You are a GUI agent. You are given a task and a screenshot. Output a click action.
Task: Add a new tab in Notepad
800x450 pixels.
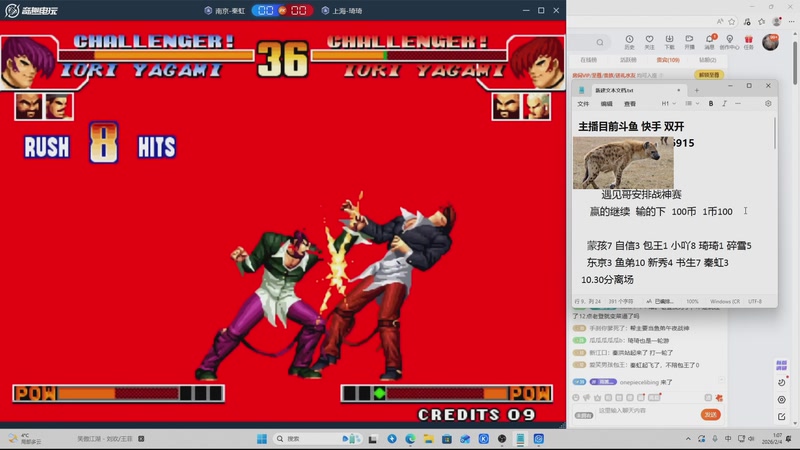click(697, 90)
